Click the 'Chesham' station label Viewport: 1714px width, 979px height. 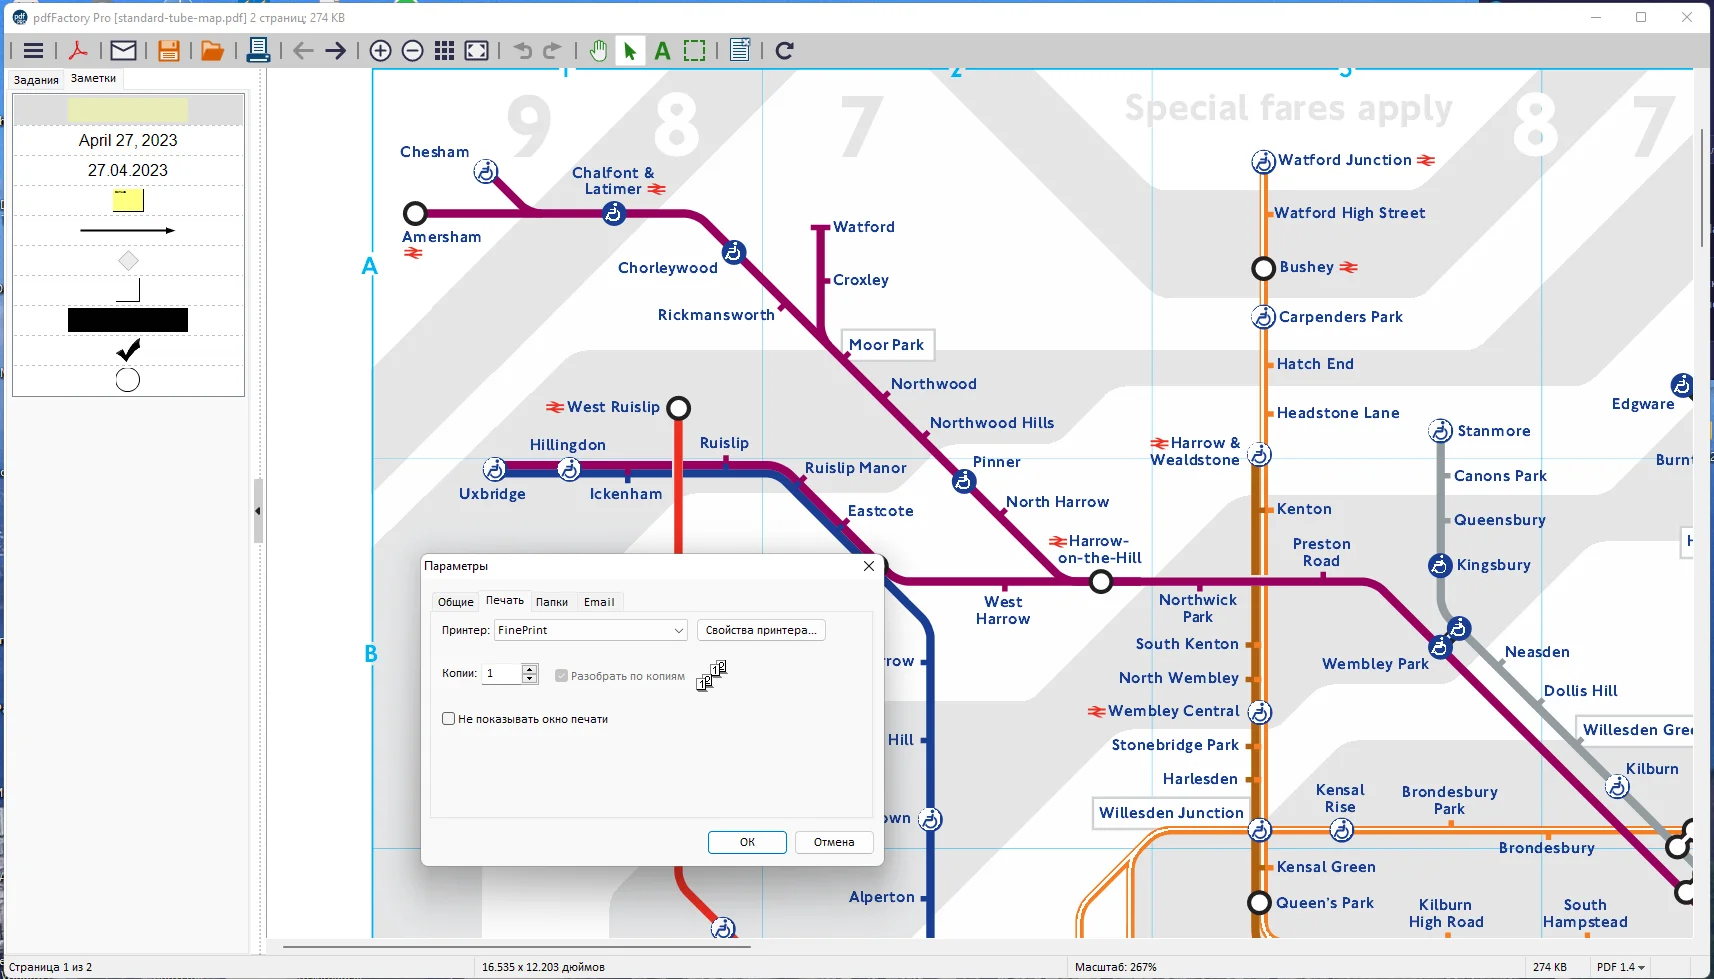[x=434, y=152]
